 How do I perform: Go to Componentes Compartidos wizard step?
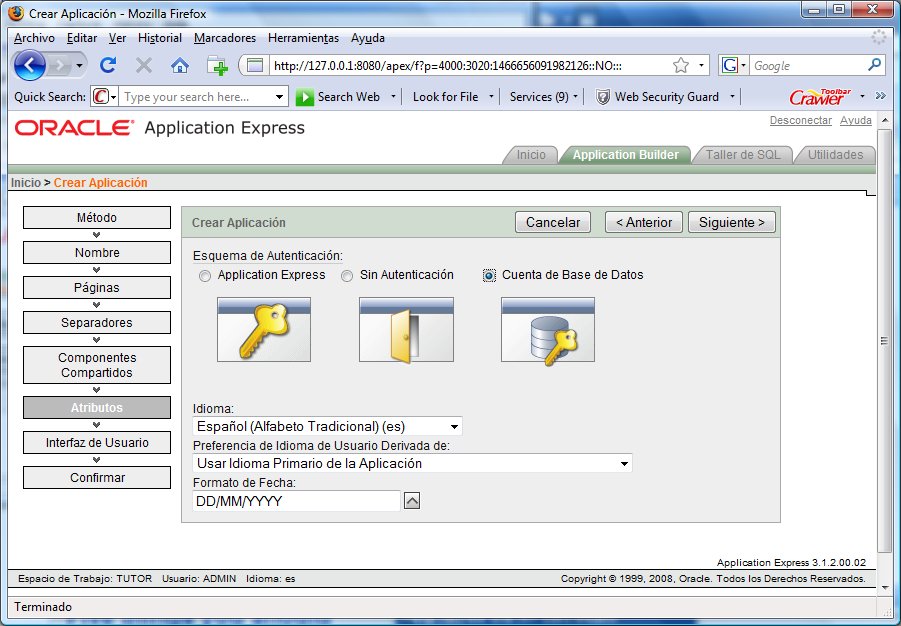[97, 365]
